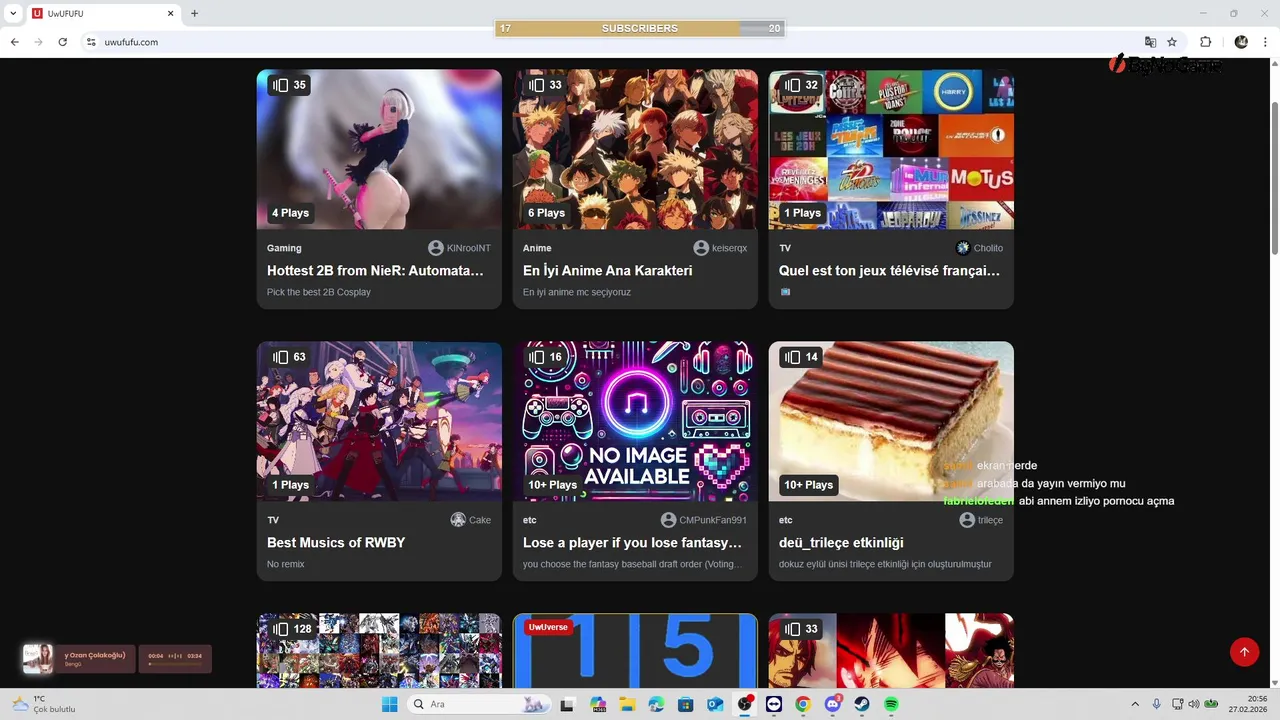
Task: Open Outlook from the taskbar
Action: pyautogui.click(x=715, y=704)
